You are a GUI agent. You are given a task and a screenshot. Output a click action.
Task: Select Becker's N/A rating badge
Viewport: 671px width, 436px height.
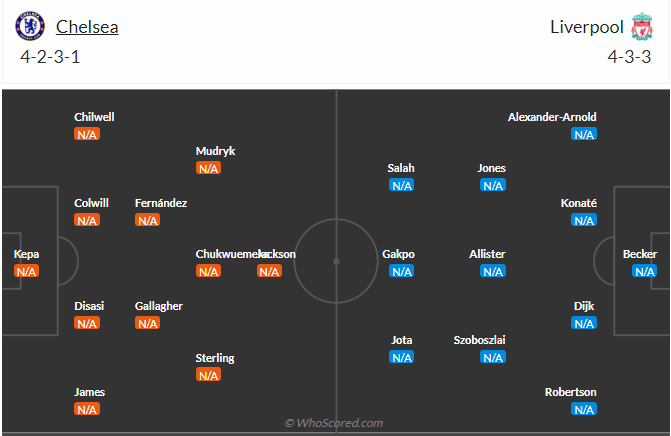click(x=644, y=271)
